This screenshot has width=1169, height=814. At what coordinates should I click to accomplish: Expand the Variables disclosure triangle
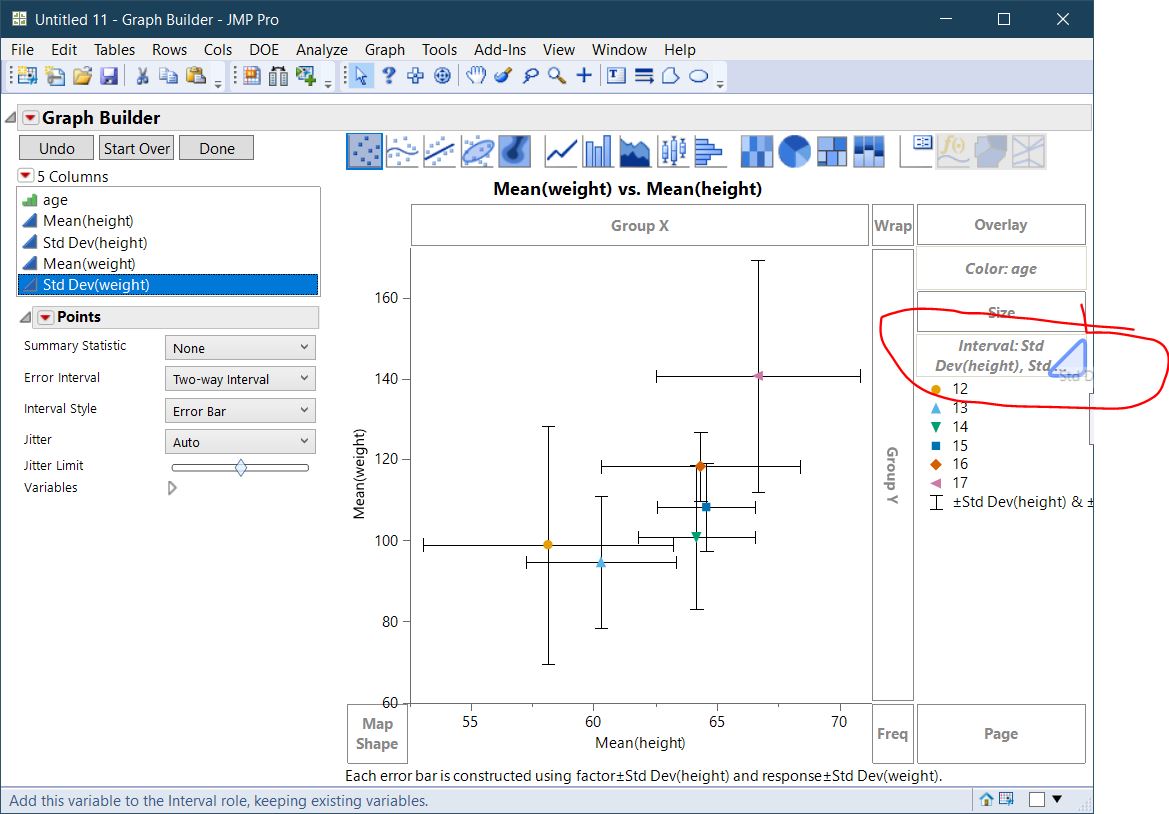[x=172, y=488]
